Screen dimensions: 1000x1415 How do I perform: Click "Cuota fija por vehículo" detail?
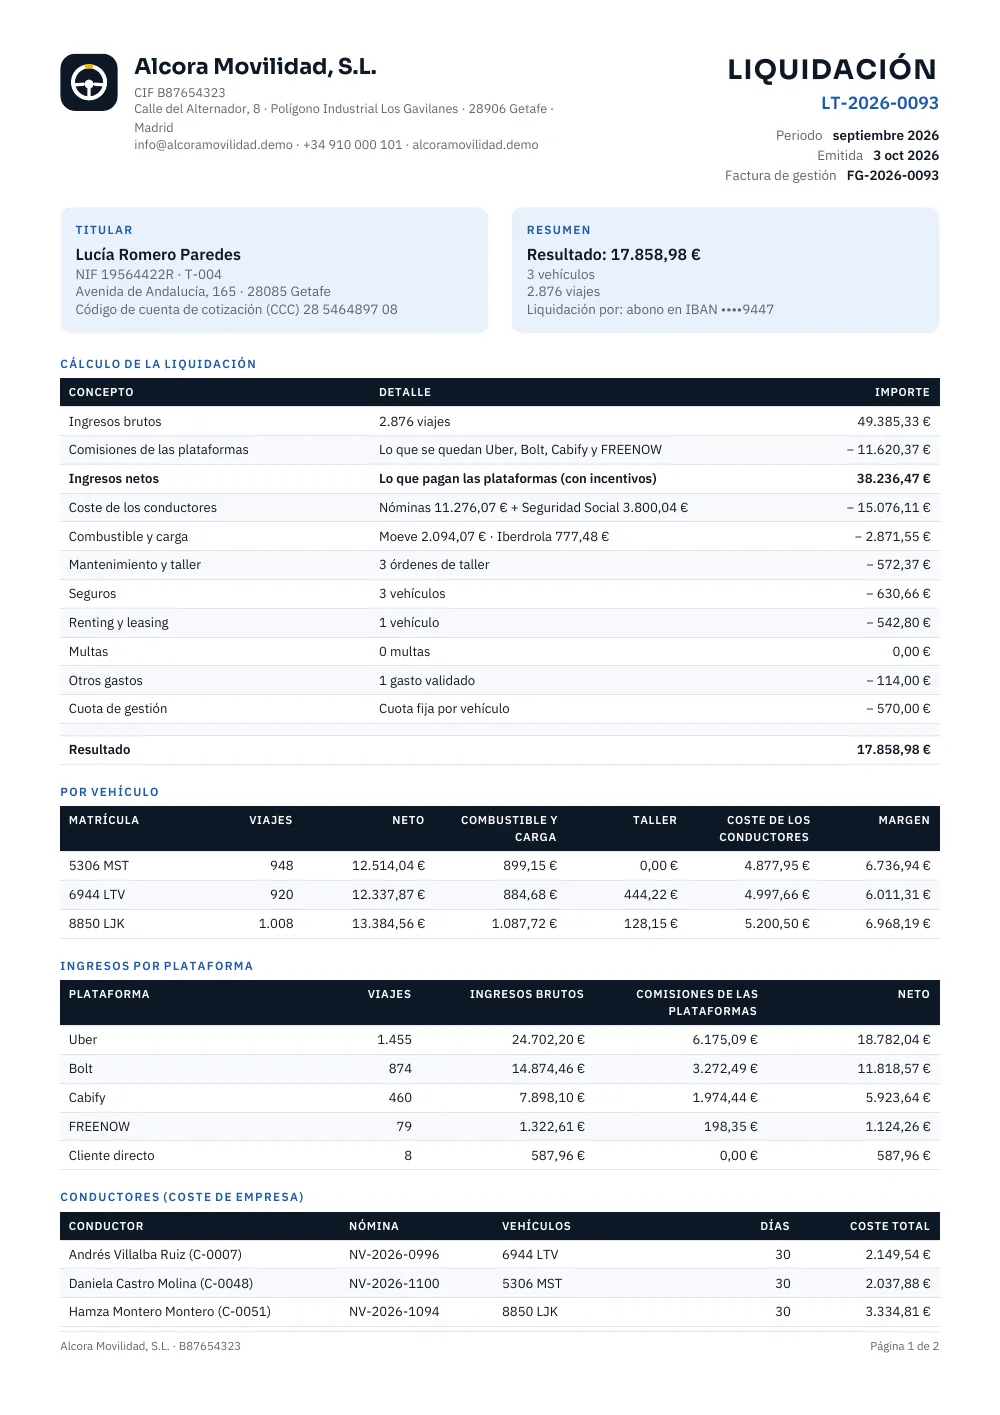(x=444, y=709)
